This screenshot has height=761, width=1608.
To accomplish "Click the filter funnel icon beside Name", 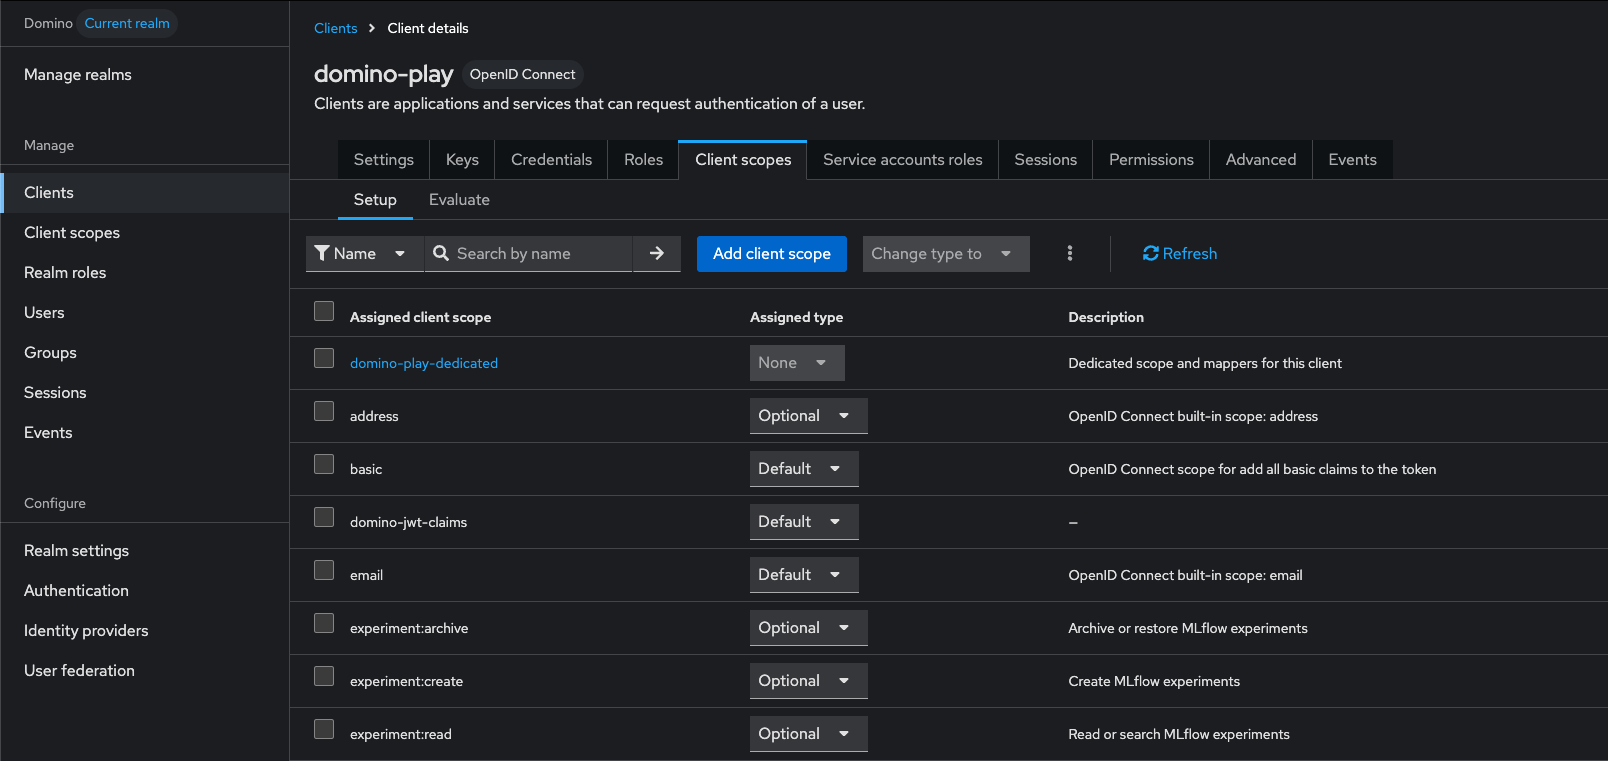I will (x=322, y=254).
